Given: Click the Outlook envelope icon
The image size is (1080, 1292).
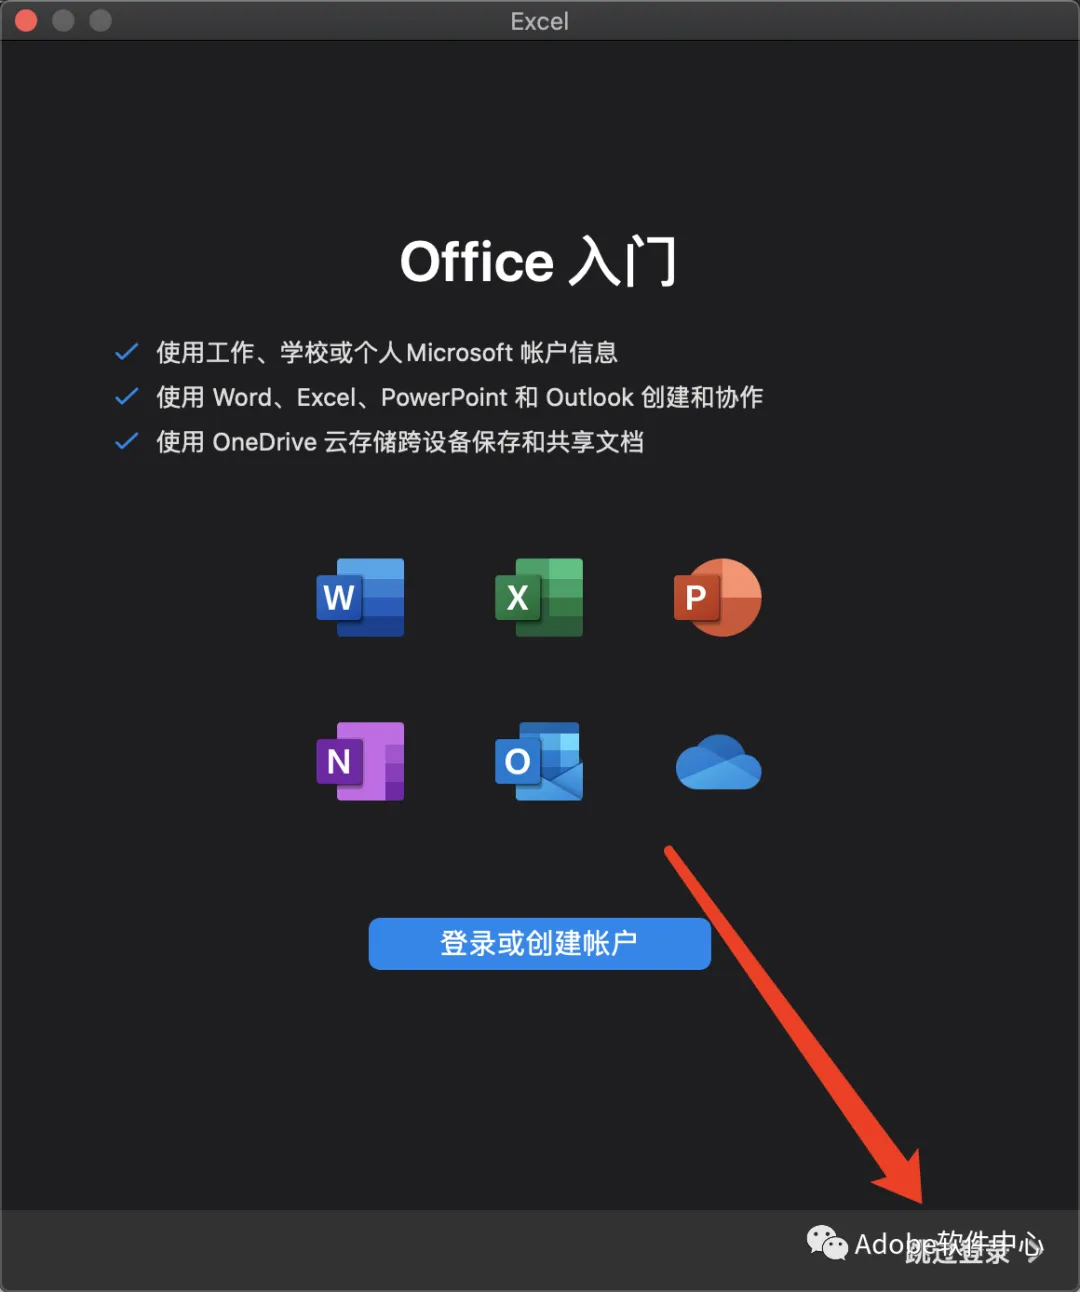Looking at the screenshot, I should tap(539, 761).
